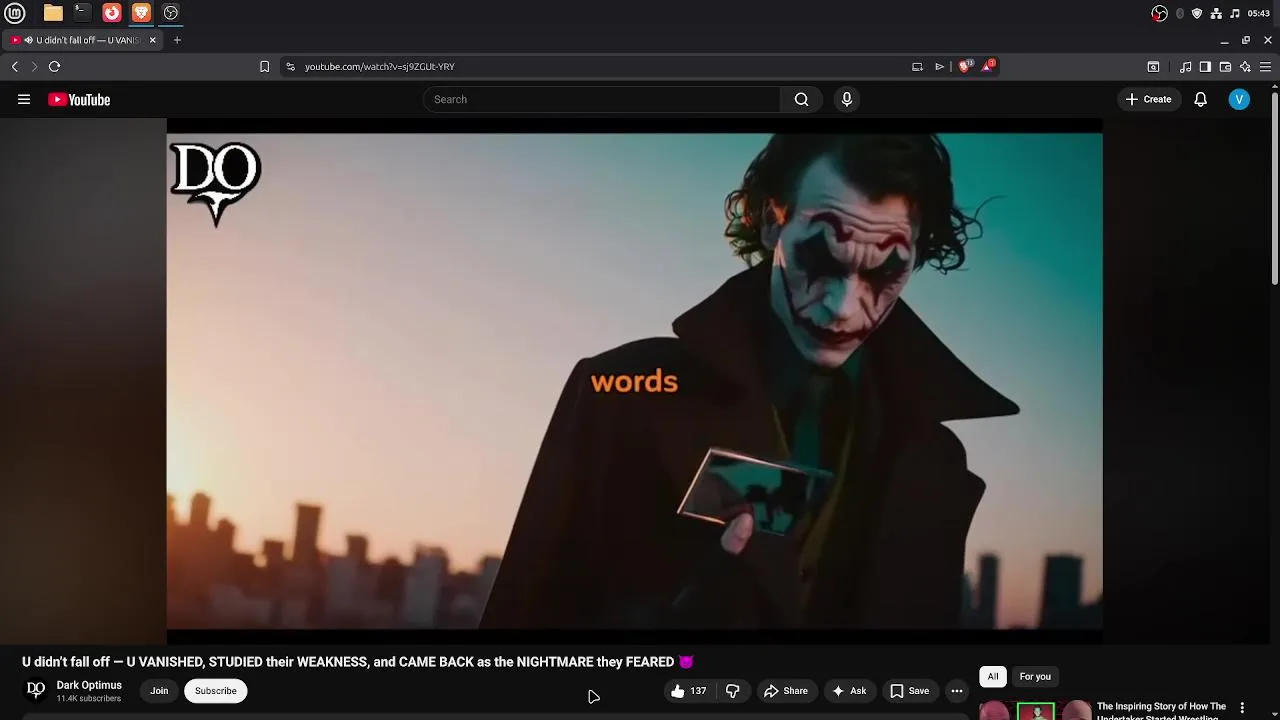Select the For you filter chip
Screen dimensions: 1280x720
coord(1035,677)
